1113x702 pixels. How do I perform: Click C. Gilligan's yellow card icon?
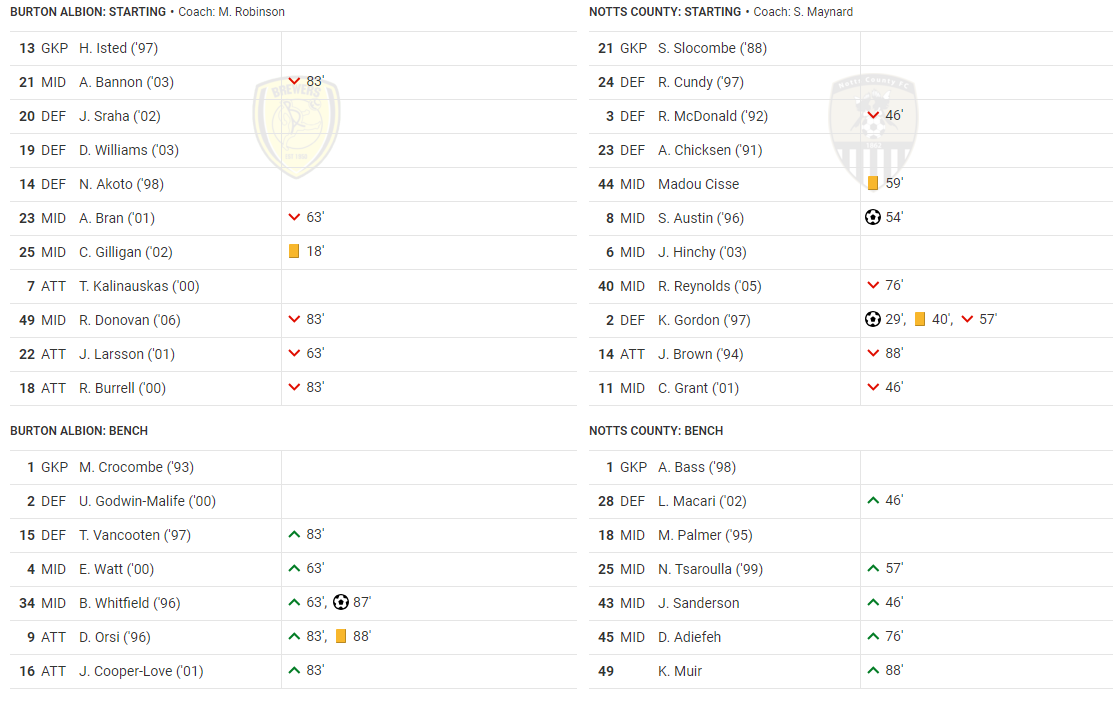[x=294, y=251]
